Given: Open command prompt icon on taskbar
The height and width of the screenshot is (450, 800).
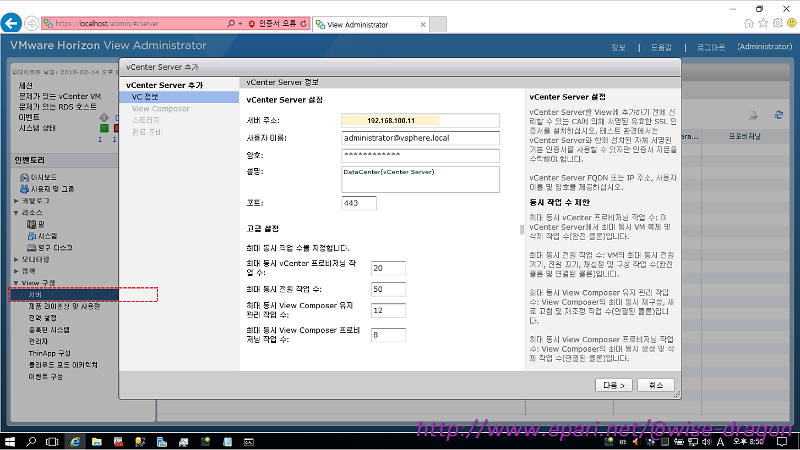Looking at the screenshot, I should (248, 442).
